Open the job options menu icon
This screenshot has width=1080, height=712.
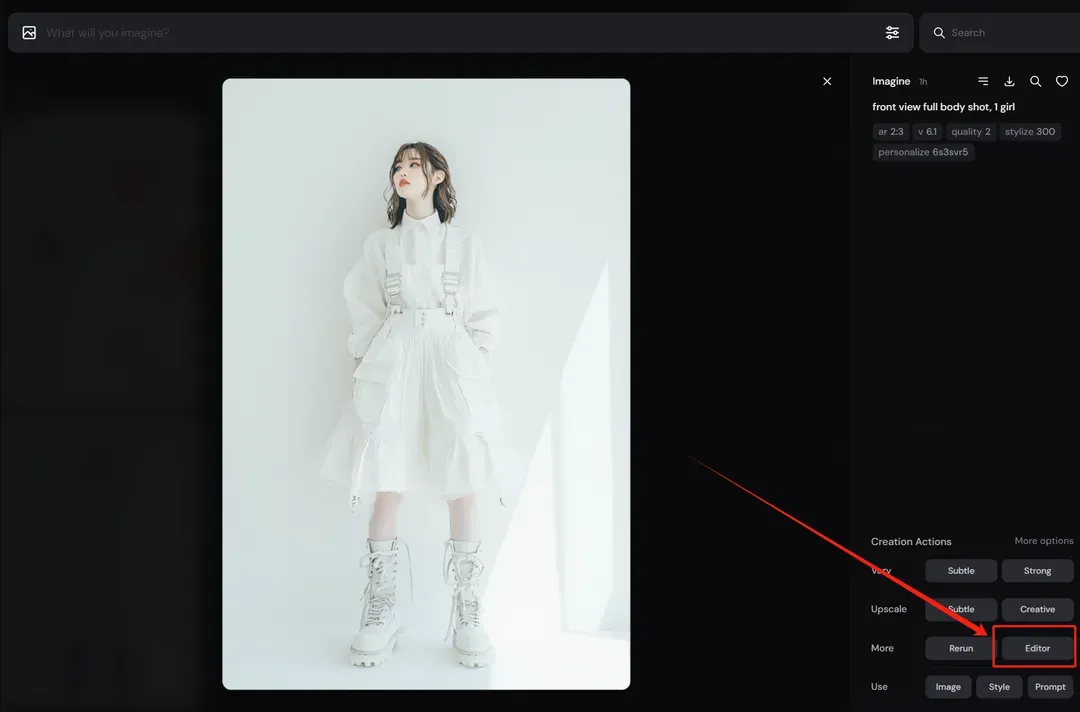(x=983, y=81)
